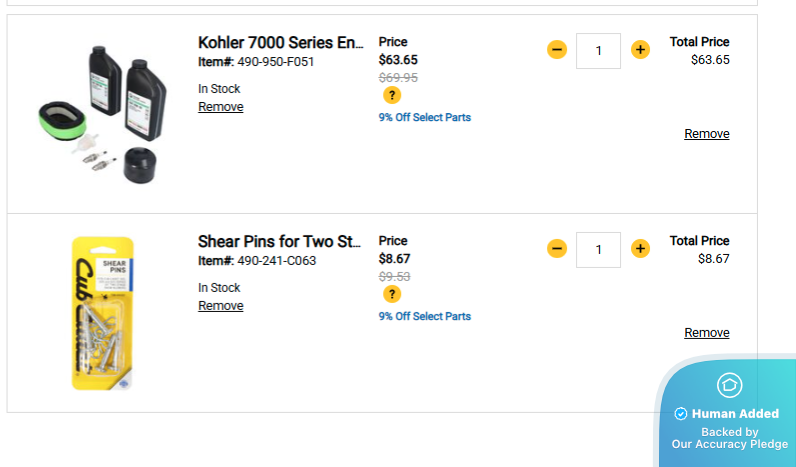
Task: Click Remove below Kohler total price
Action: pos(706,134)
